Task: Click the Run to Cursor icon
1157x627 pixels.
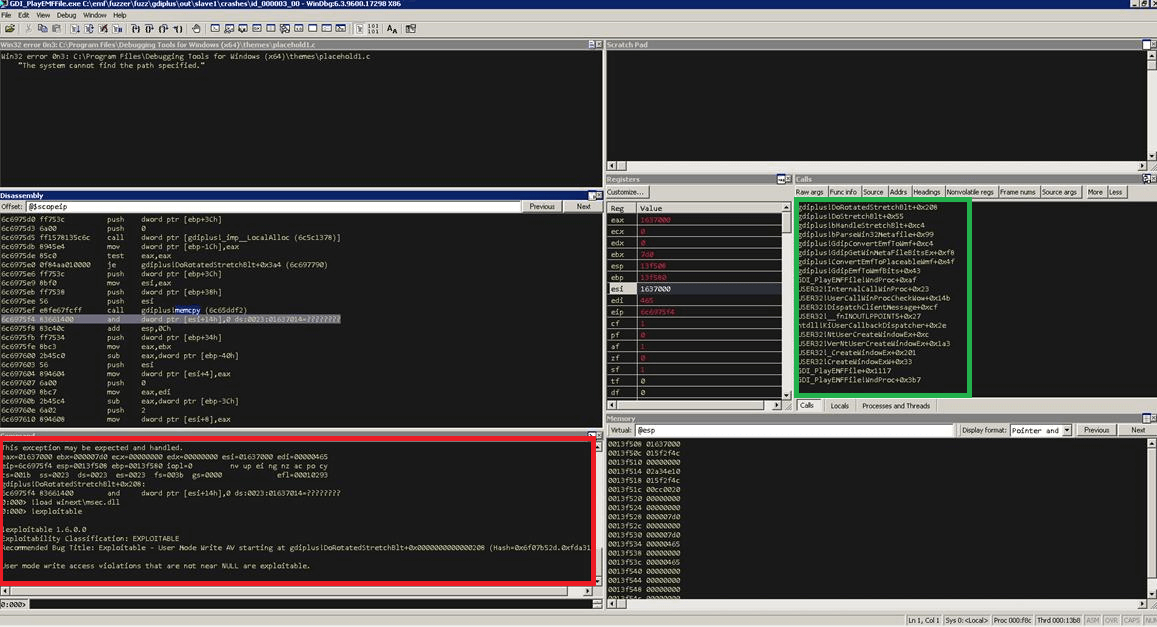Action: pos(178,29)
